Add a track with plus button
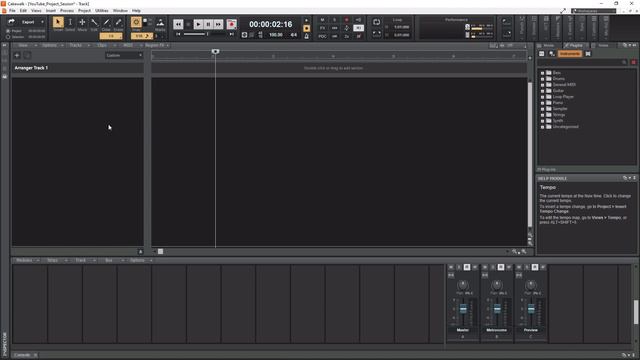 (x=17, y=56)
